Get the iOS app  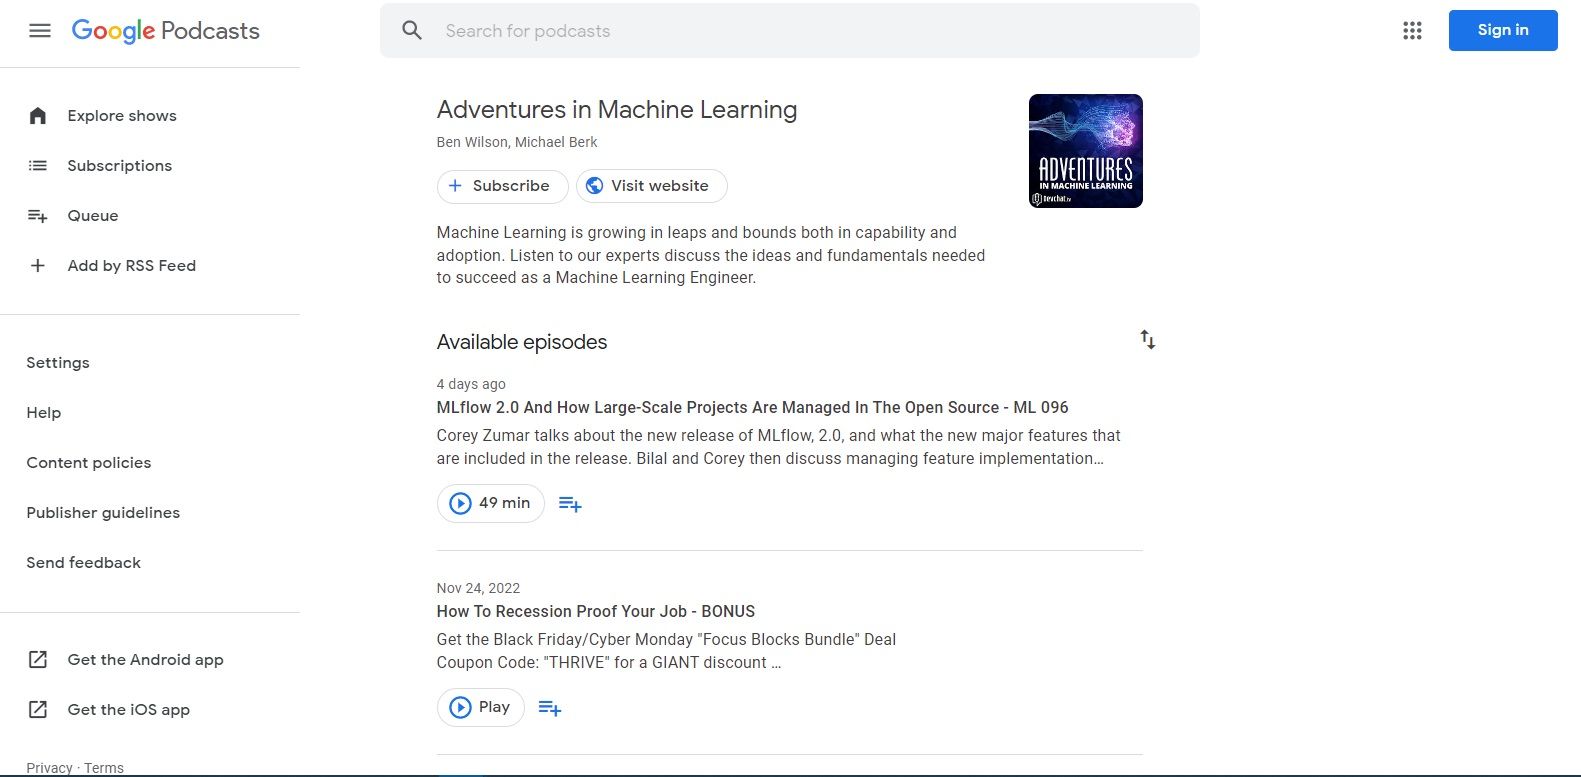pos(129,710)
